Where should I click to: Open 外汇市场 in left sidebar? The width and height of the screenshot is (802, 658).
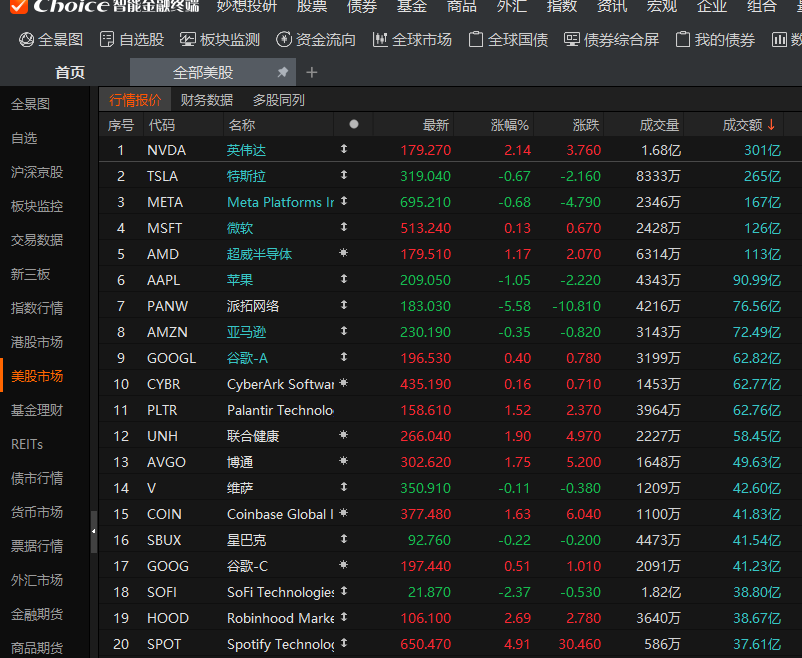(37, 580)
